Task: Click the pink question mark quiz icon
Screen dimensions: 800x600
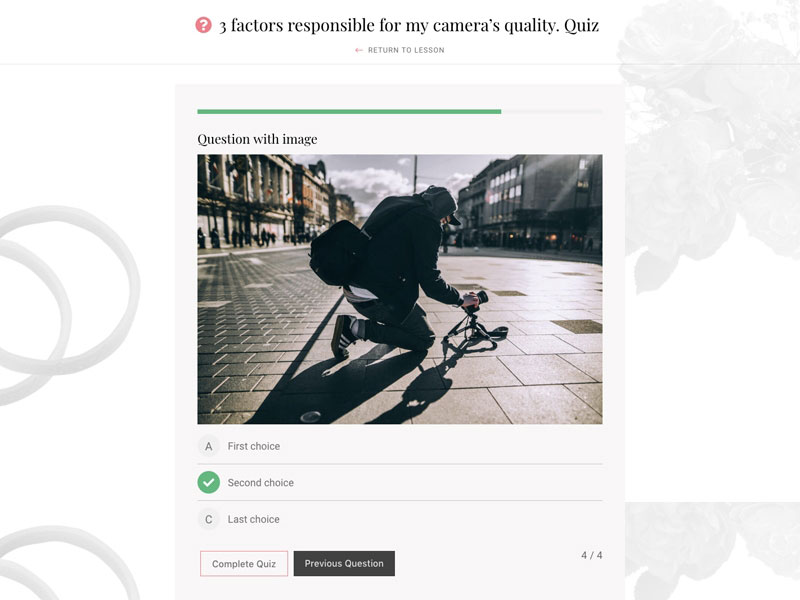Action: point(203,25)
